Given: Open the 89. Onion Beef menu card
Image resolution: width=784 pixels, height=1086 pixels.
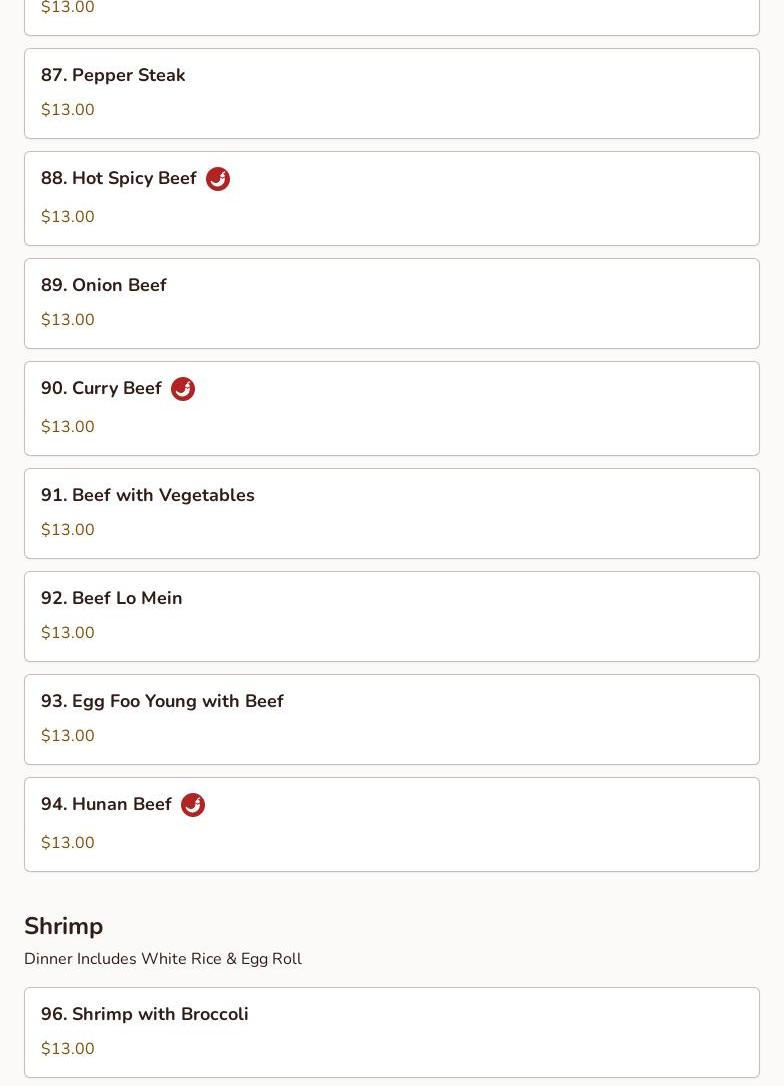Looking at the screenshot, I should coord(392,303).
